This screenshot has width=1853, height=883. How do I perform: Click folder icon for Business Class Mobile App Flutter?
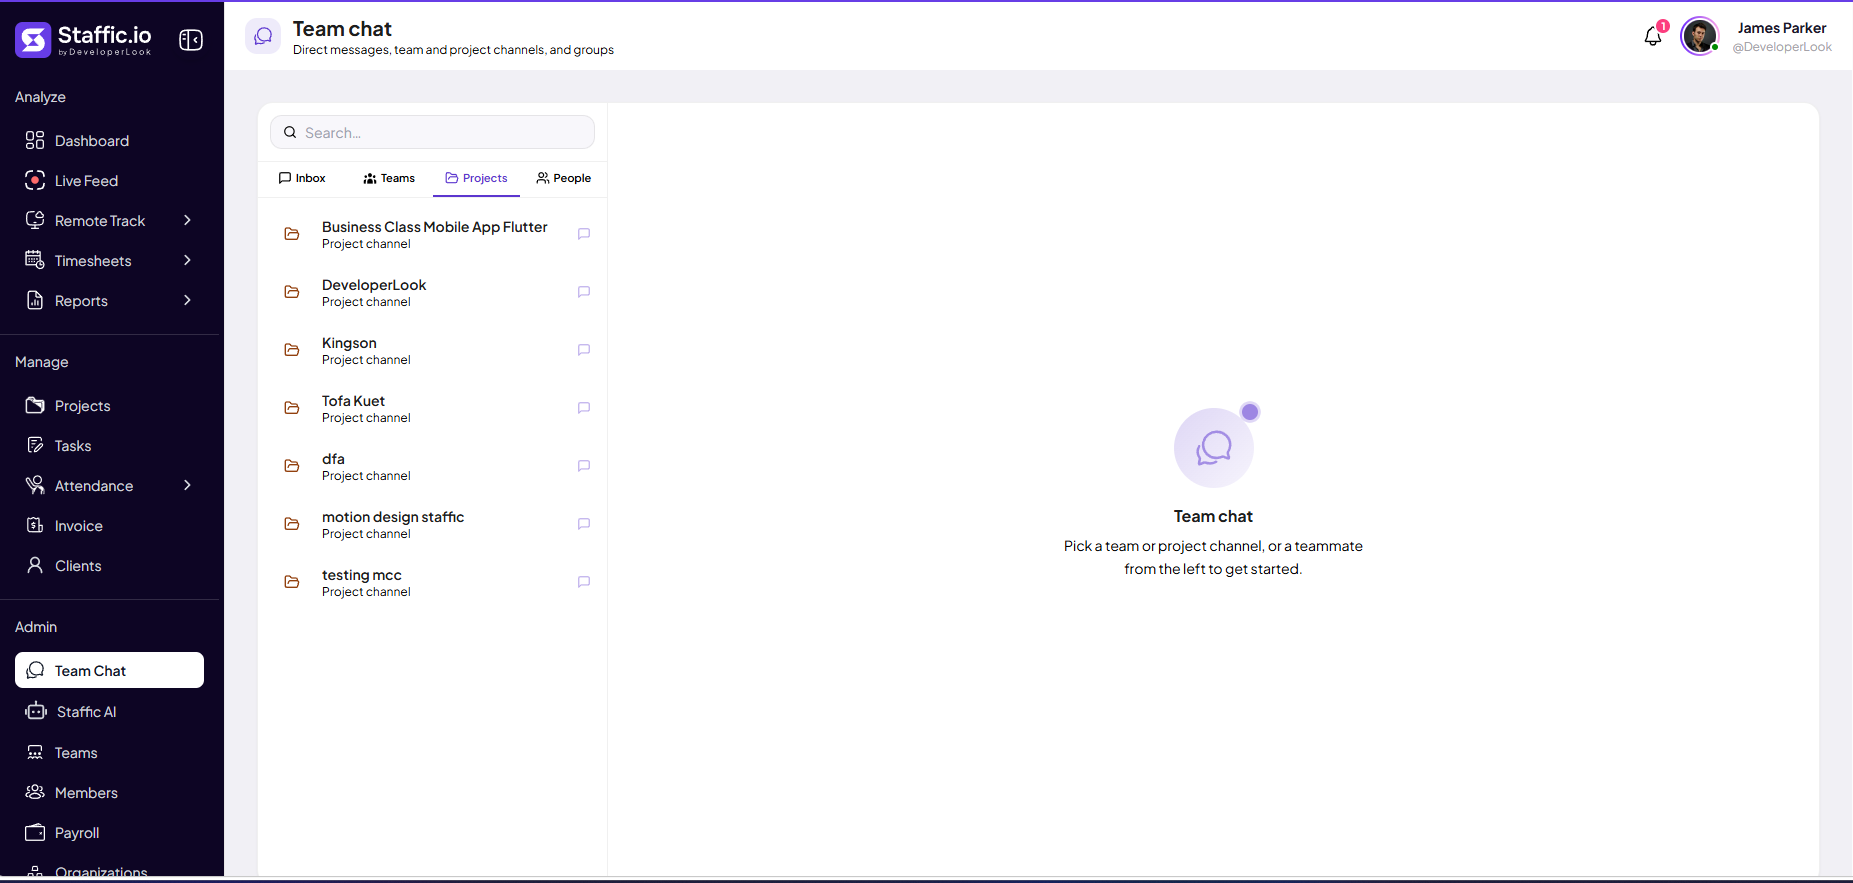click(x=292, y=234)
